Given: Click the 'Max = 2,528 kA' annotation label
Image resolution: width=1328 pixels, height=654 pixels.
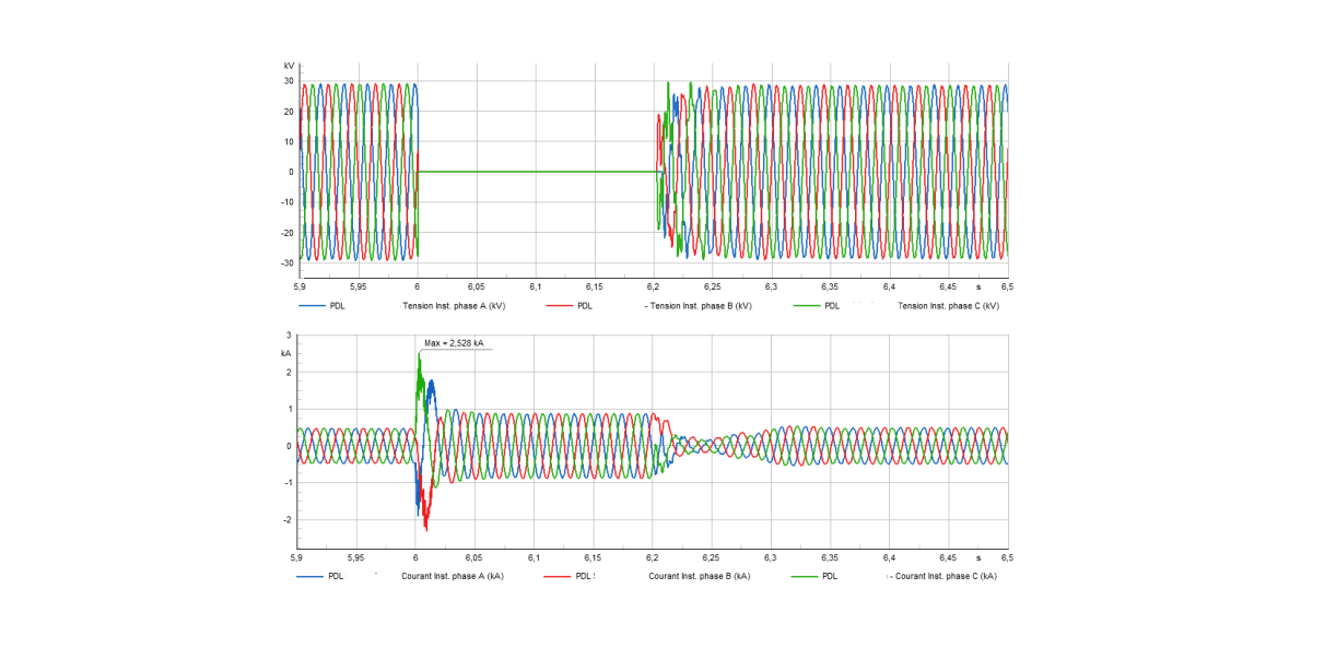Looking at the screenshot, I should pyautogui.click(x=454, y=343).
